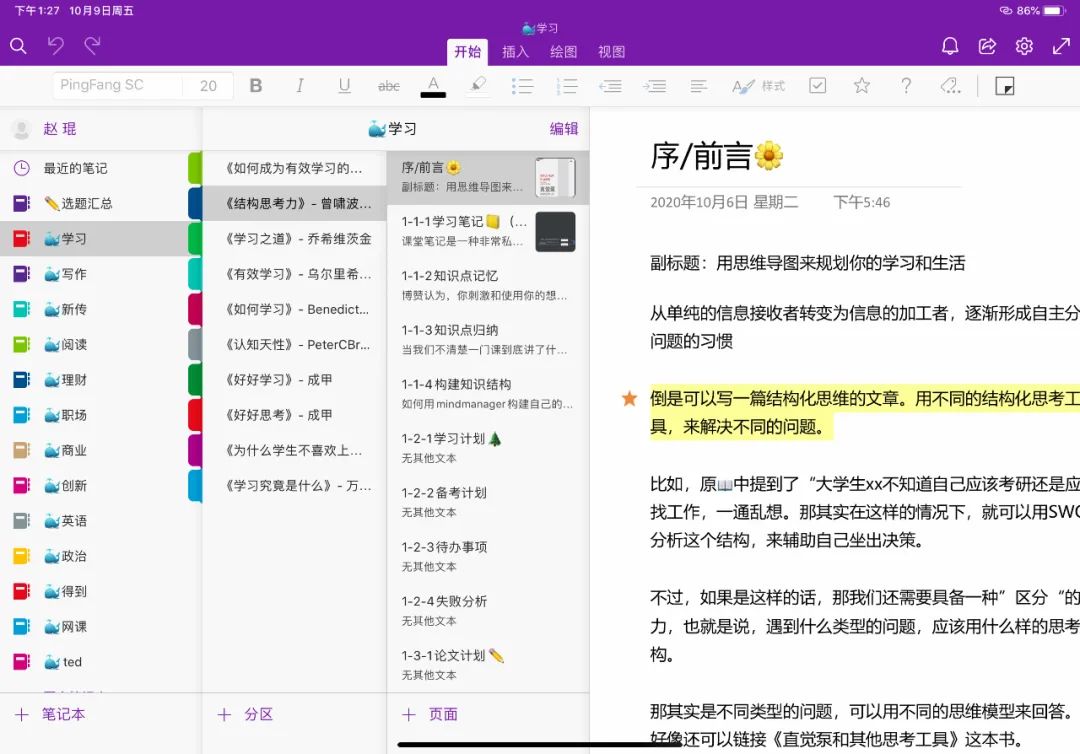Viewport: 1080px width, 754px height.
Task: Tap the 编辑 edit button
Action: tap(563, 129)
